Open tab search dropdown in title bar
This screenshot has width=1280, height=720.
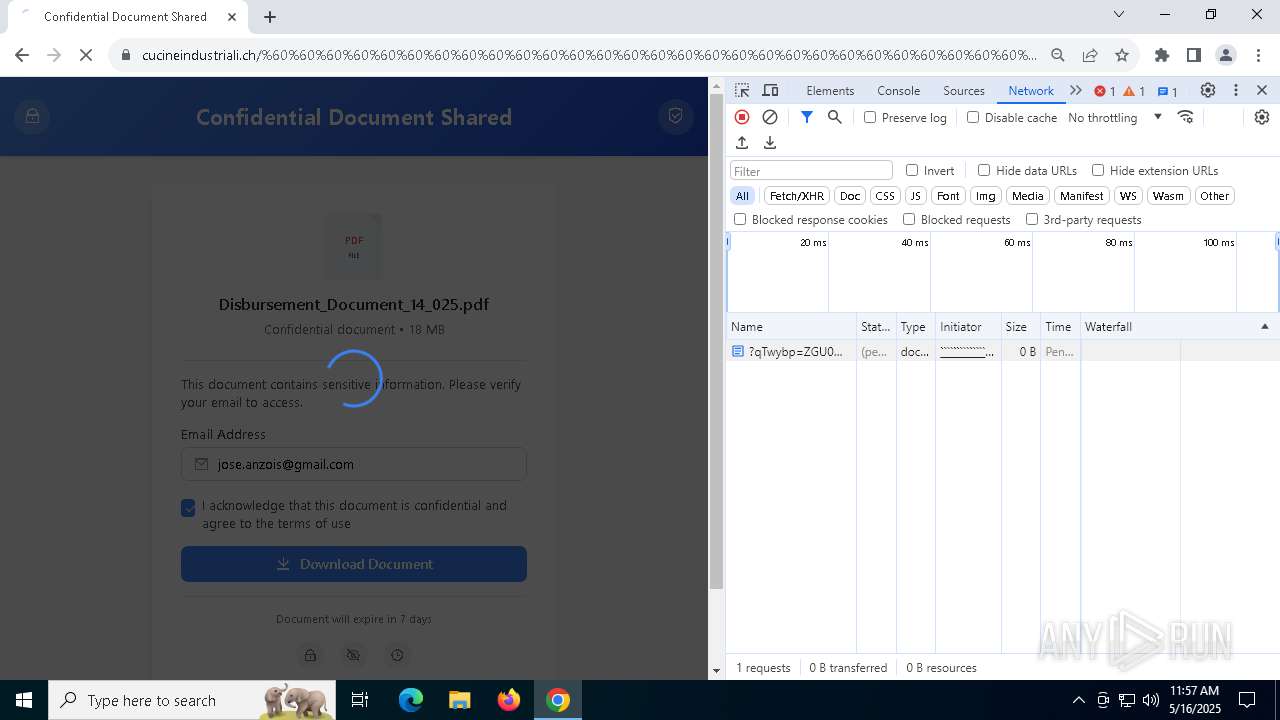pyautogui.click(x=1119, y=14)
